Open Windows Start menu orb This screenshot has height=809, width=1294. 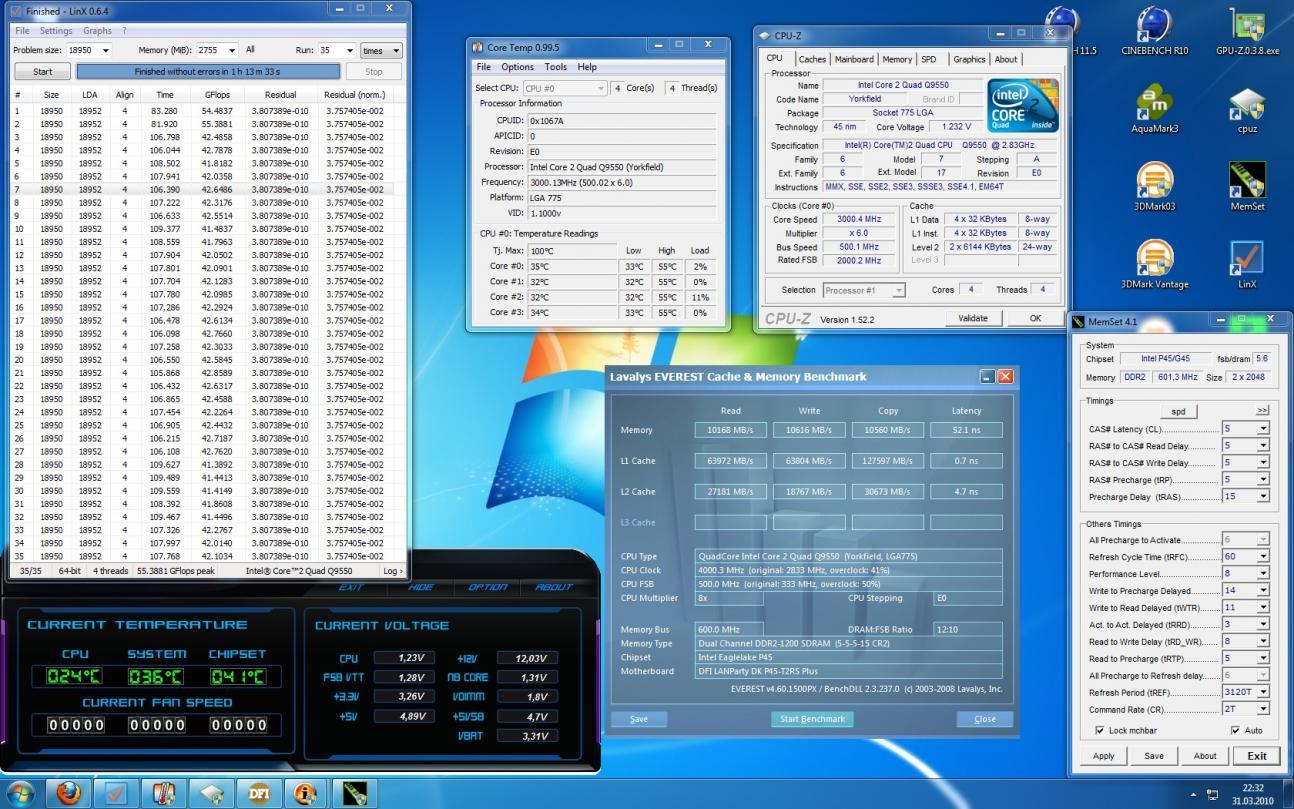(19, 794)
